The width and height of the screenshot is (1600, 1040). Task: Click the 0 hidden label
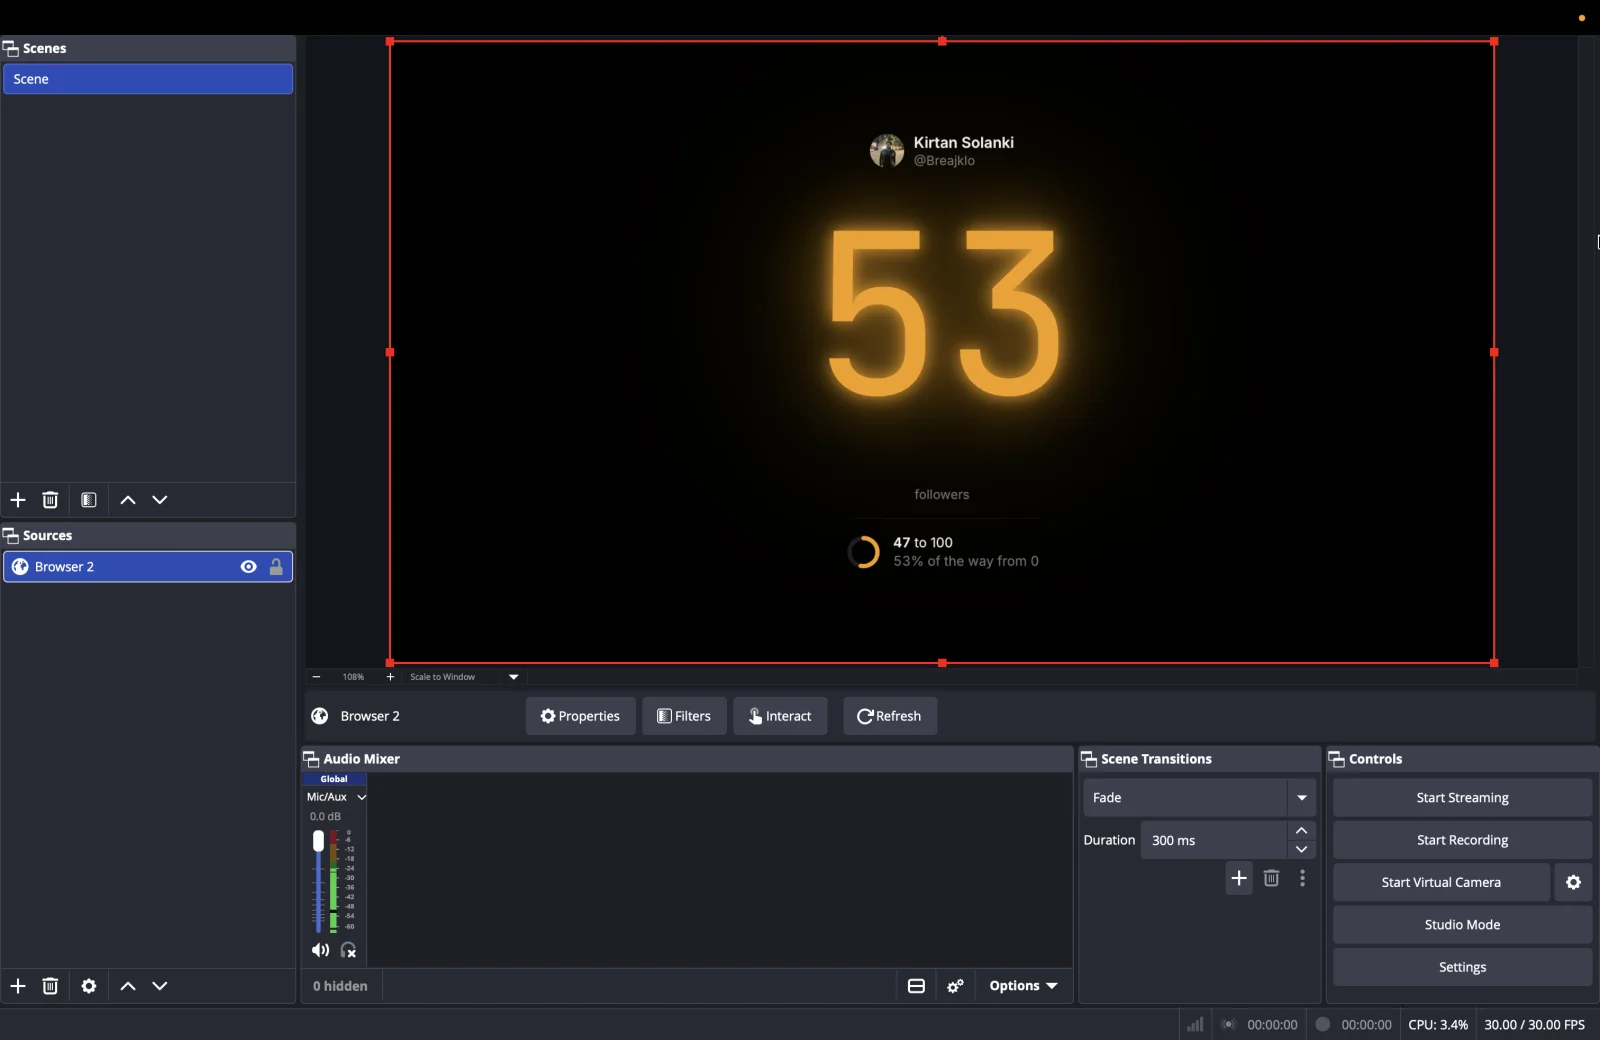tap(340, 986)
